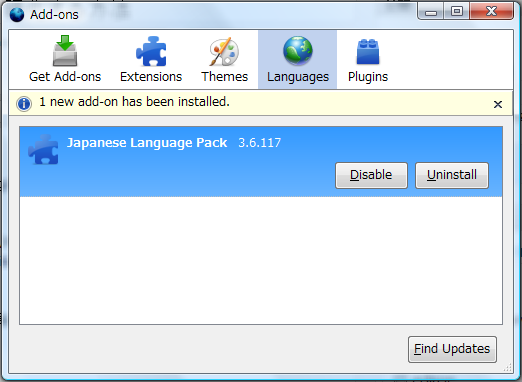Minimize the Add-ons window
This screenshot has height=382, width=522.
coord(431,12)
